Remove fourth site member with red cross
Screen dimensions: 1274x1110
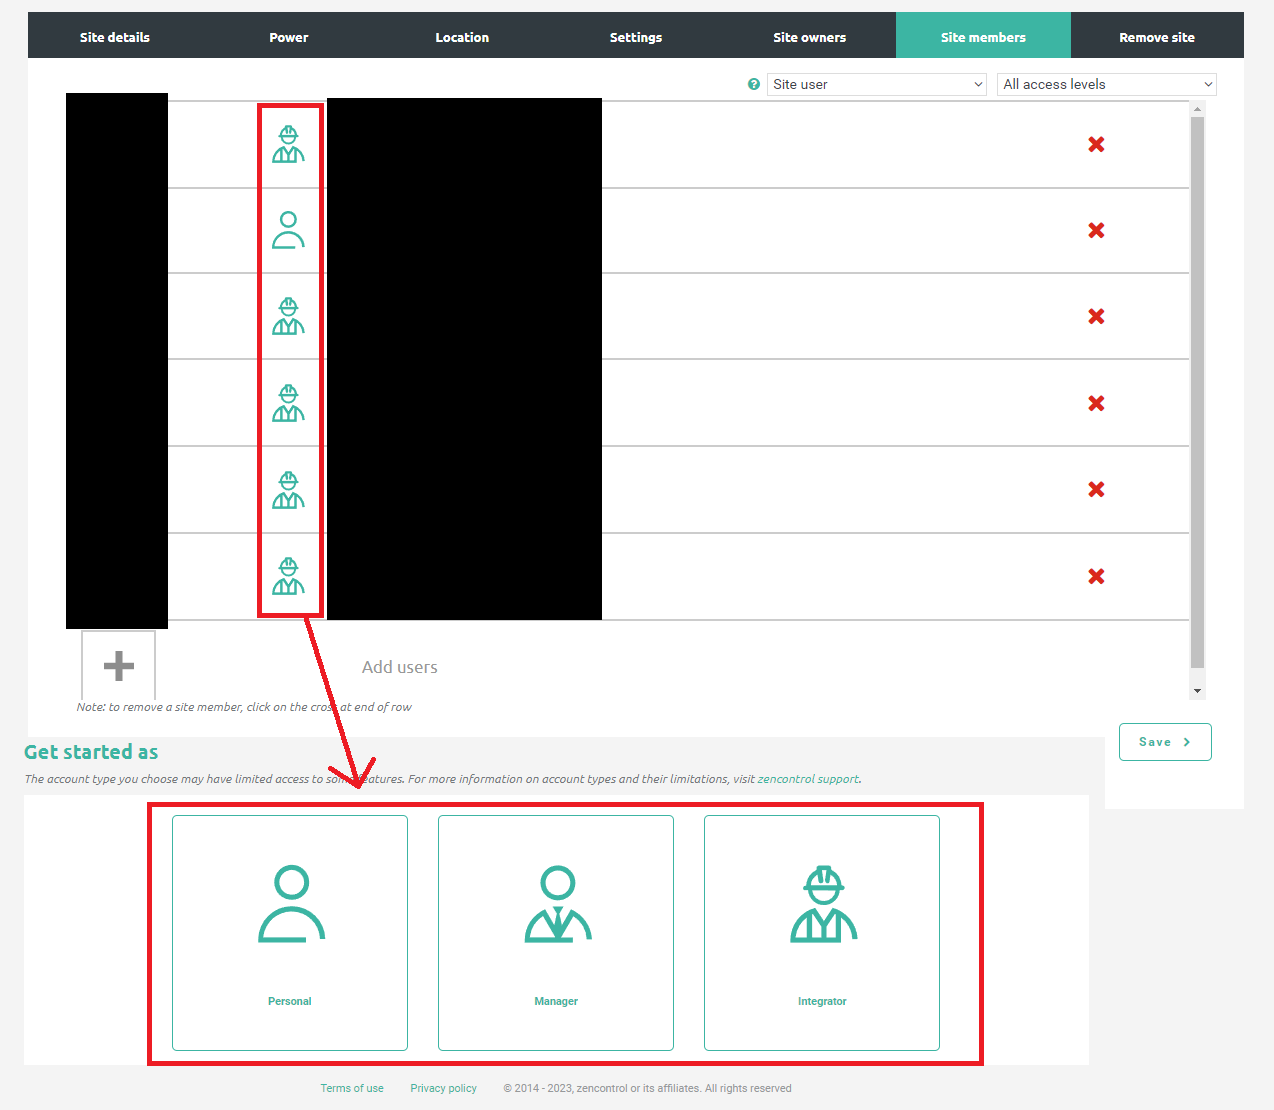1096,403
